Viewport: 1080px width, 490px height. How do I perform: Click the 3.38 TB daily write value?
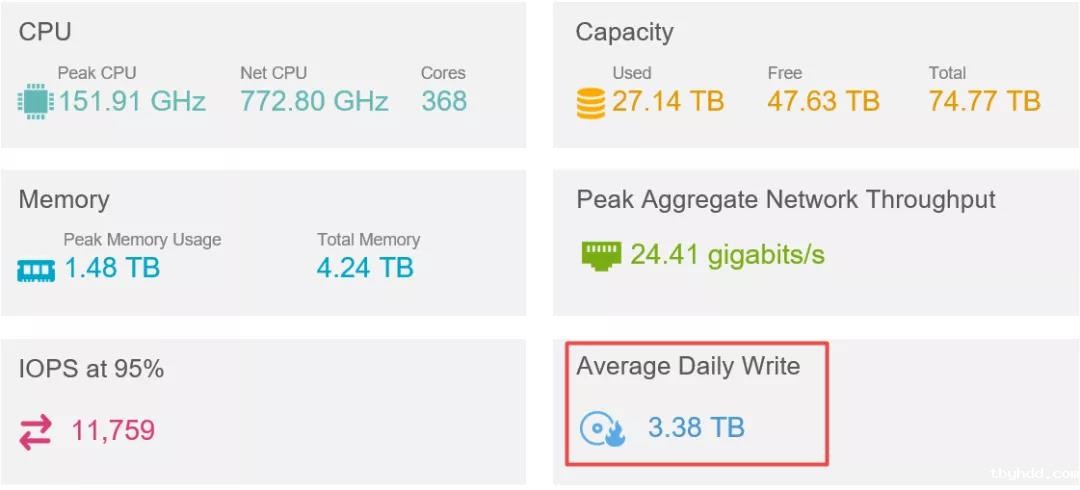(x=696, y=428)
